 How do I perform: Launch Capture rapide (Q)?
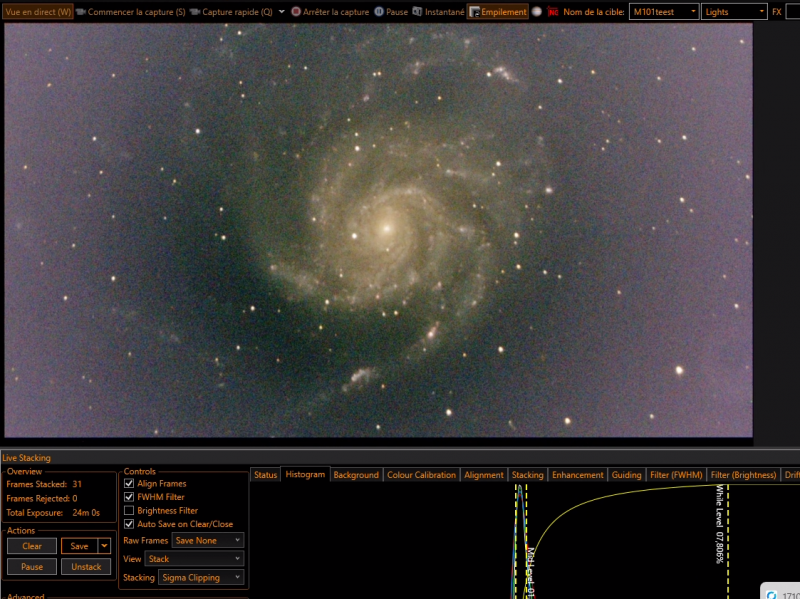(231, 12)
